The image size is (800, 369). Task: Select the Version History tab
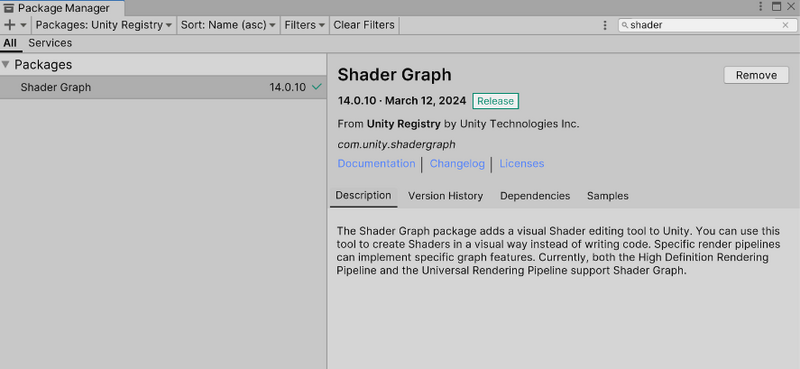445,196
